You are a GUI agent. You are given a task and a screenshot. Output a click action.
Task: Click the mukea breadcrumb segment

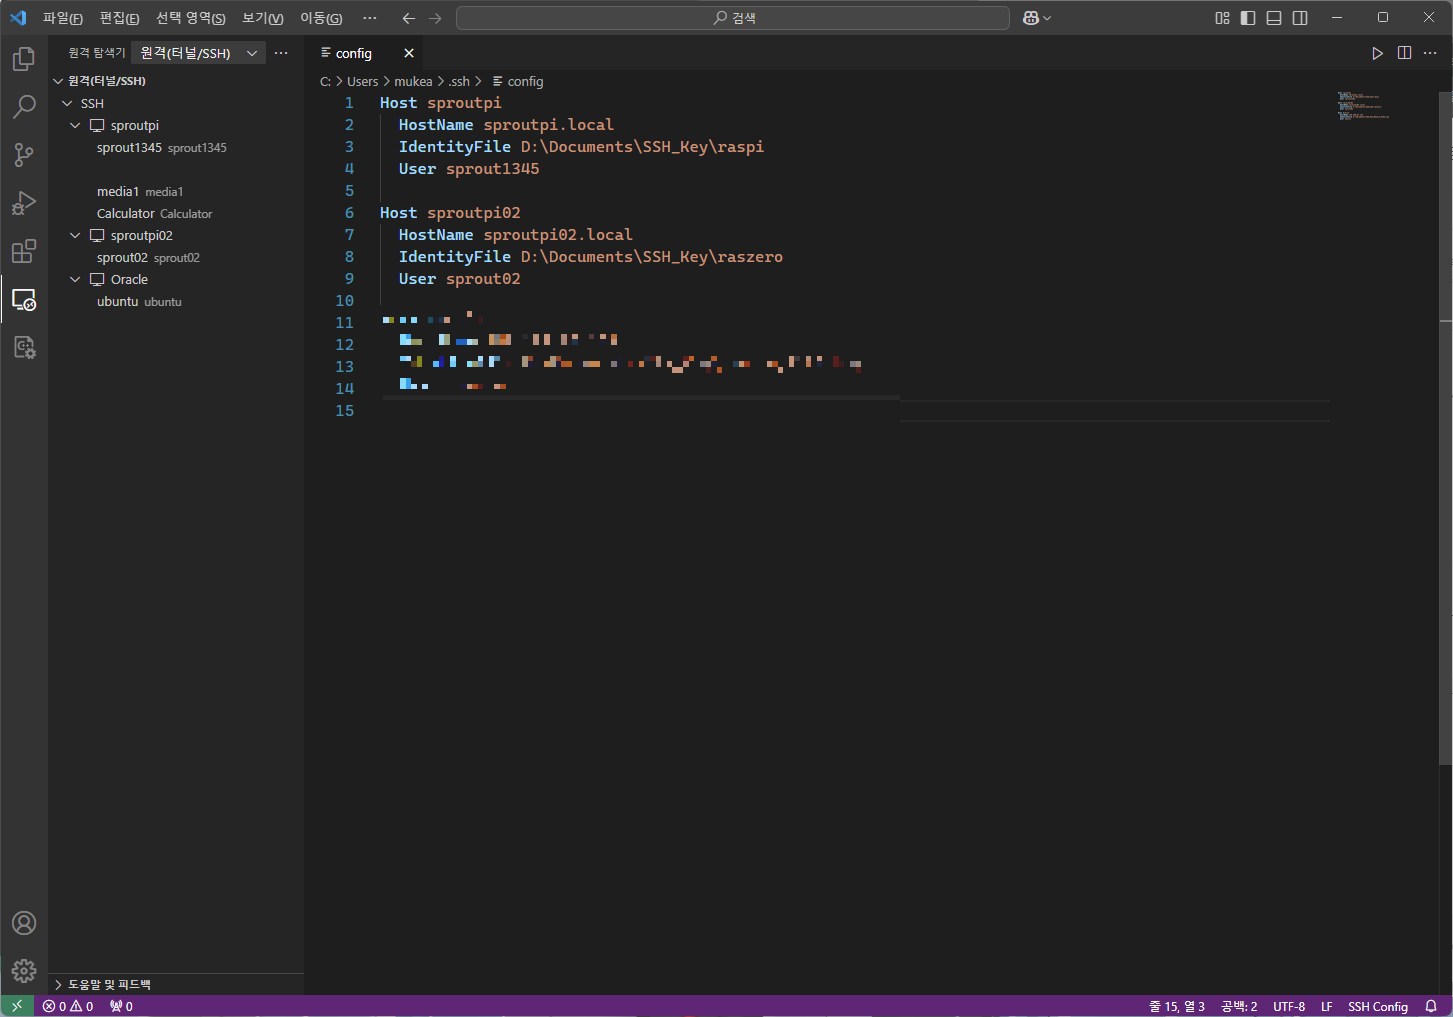413,81
